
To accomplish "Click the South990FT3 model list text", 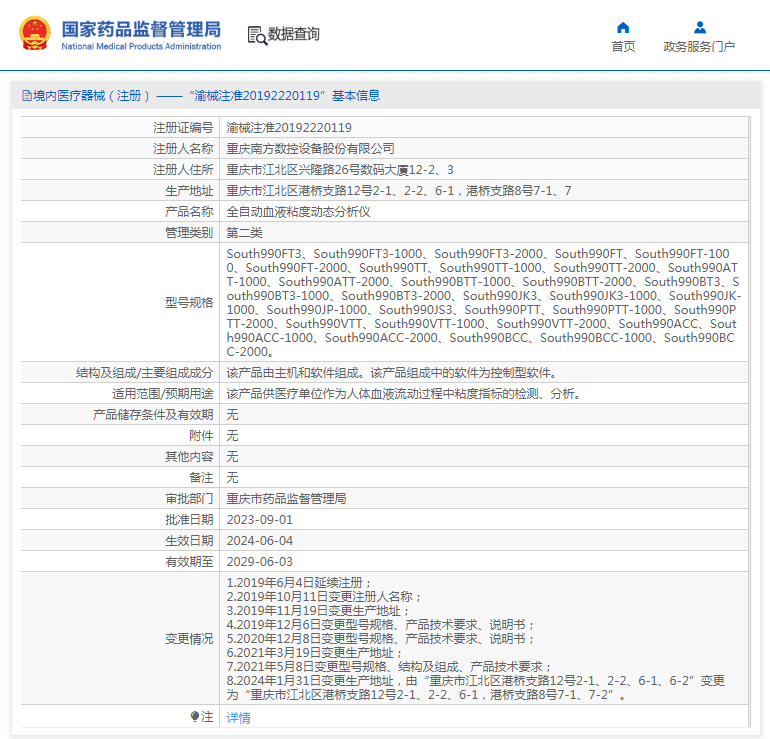I will pyautogui.click(x=483, y=302).
